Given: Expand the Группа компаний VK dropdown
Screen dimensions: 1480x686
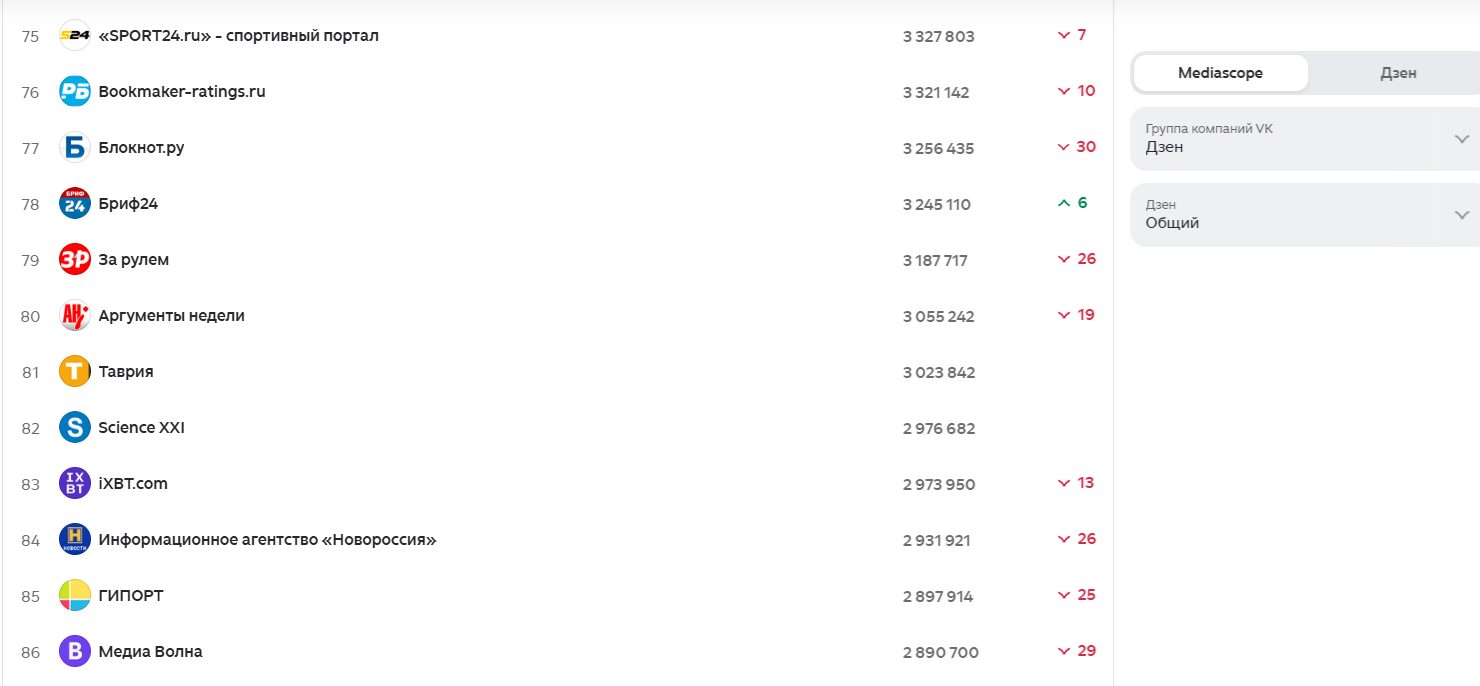Looking at the screenshot, I should 1305,139.
